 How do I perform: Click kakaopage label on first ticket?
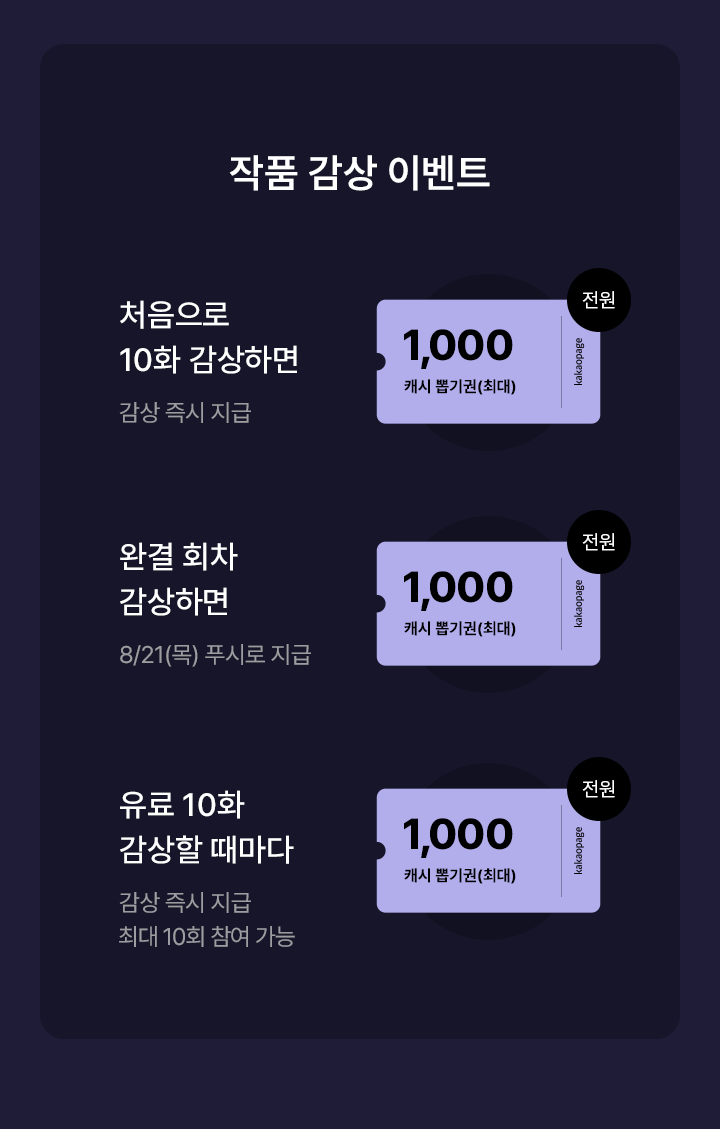tap(579, 361)
